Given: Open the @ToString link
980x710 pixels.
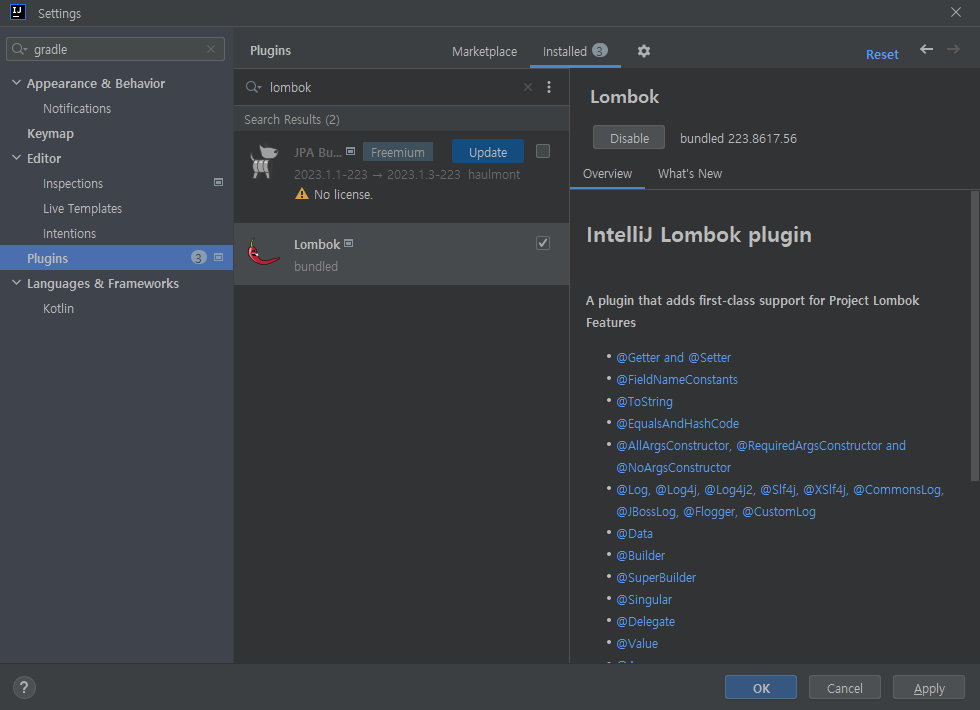Looking at the screenshot, I should [644, 401].
